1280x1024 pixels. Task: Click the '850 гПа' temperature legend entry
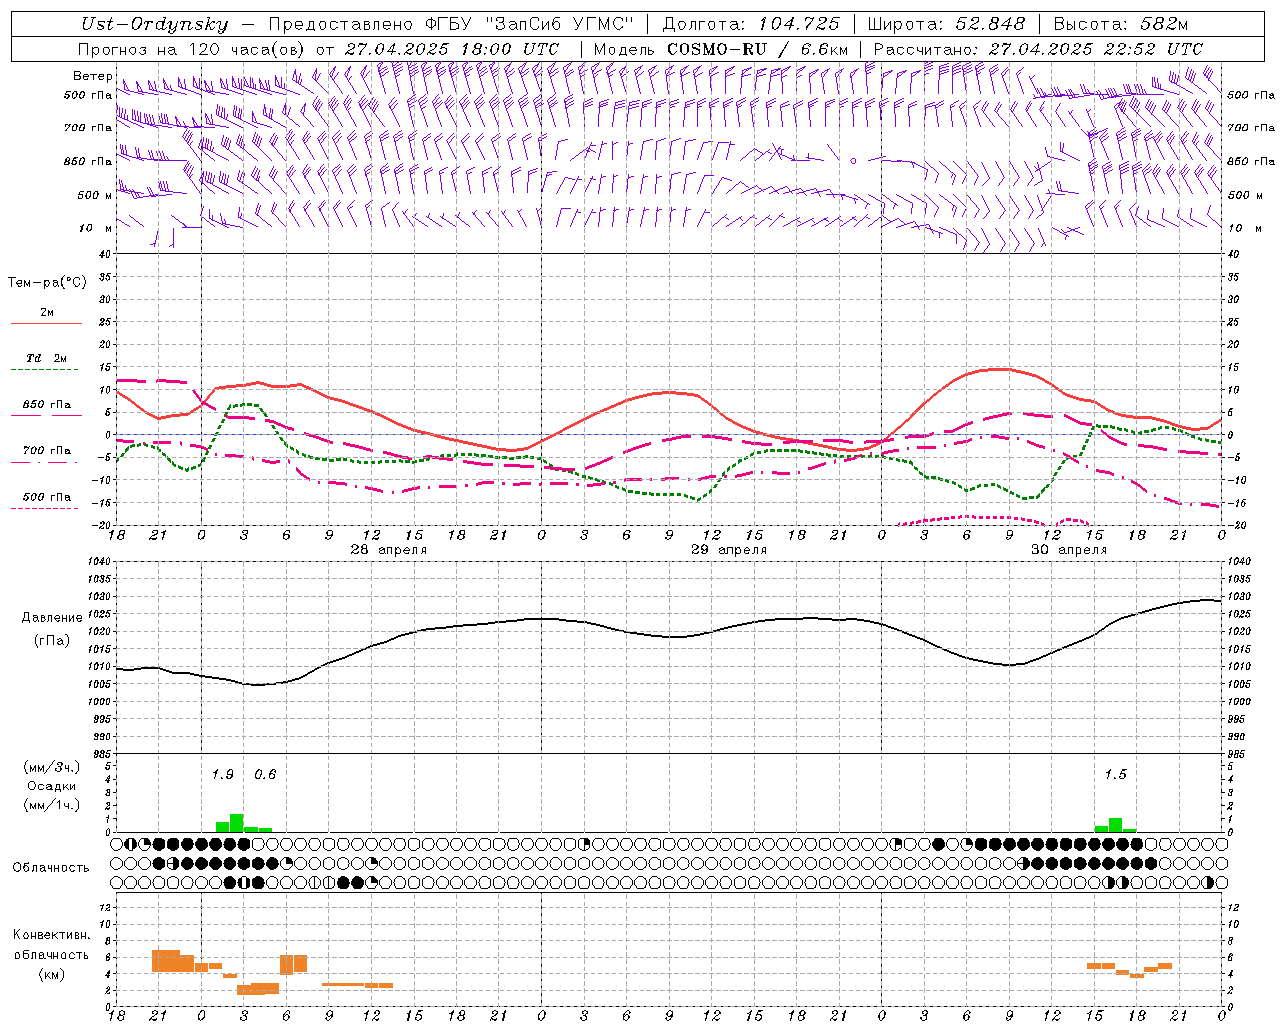47,405
